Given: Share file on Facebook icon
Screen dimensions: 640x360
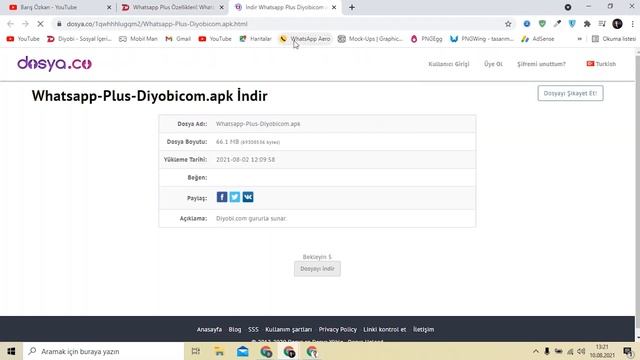Looking at the screenshot, I should (222, 197).
